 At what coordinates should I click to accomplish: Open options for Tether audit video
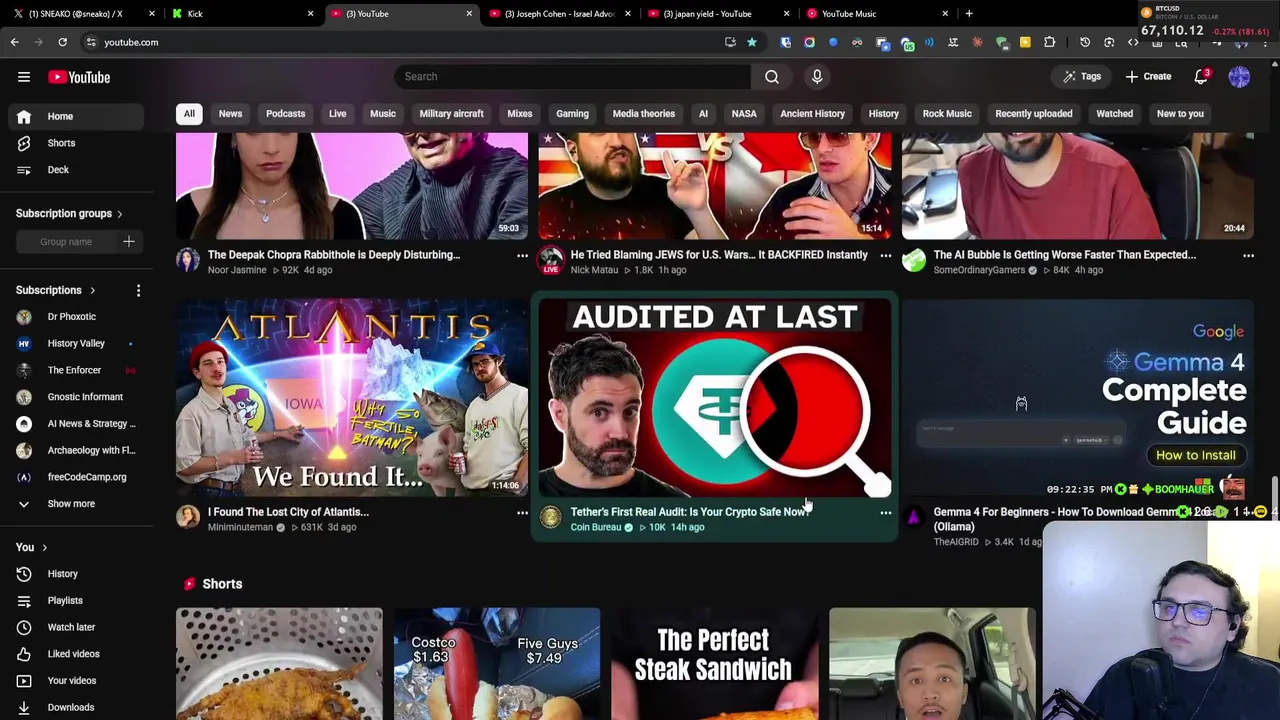[x=885, y=513]
